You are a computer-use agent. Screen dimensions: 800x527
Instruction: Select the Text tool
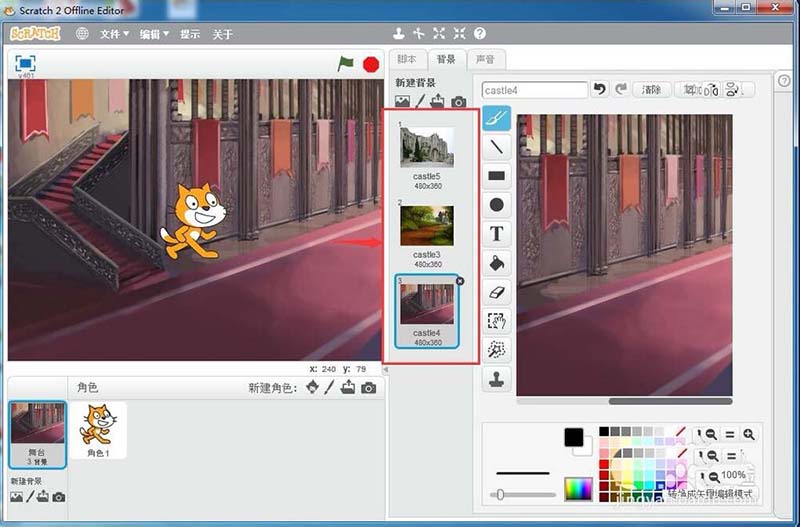click(x=496, y=234)
